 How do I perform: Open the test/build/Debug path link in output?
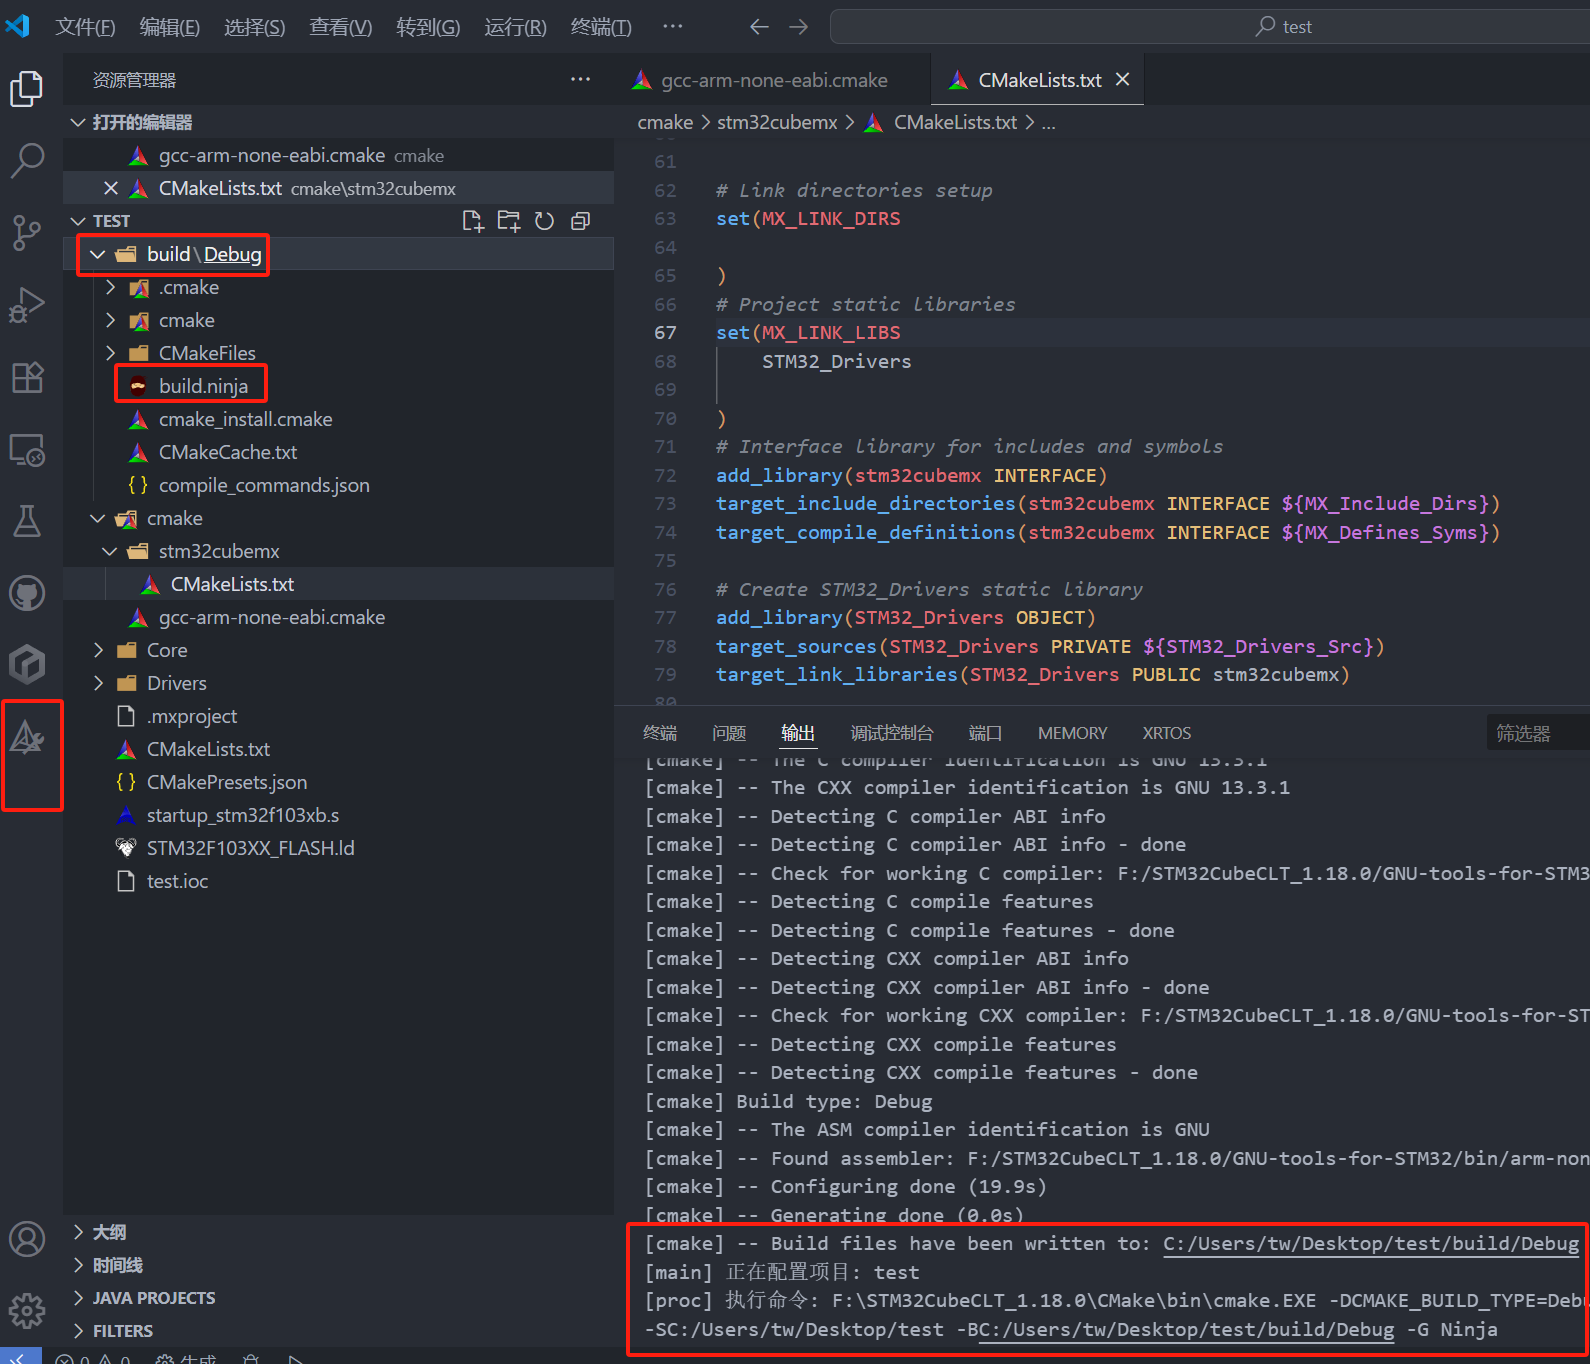[1371, 1244]
